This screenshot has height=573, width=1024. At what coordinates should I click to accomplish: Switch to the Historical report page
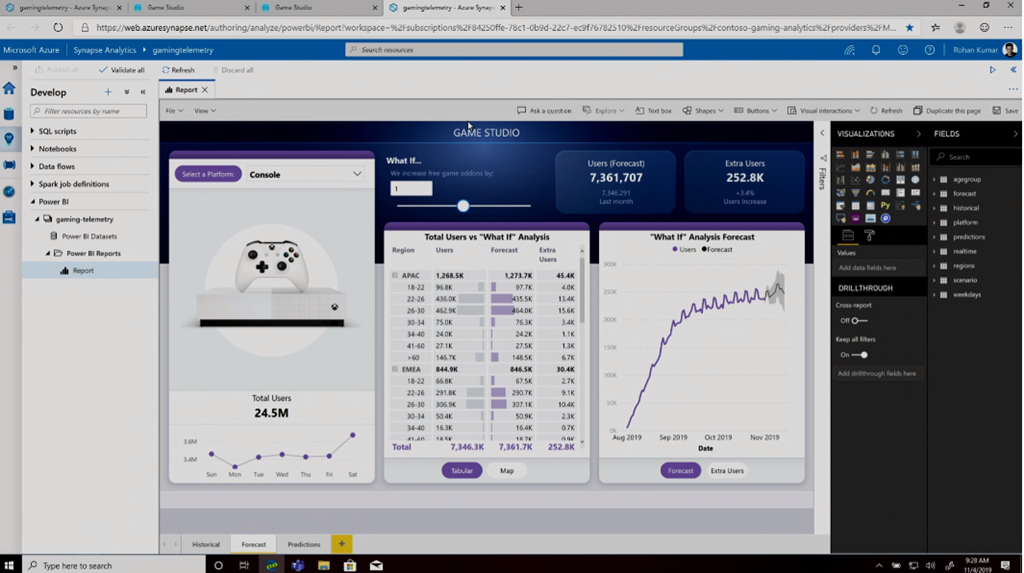[206, 544]
